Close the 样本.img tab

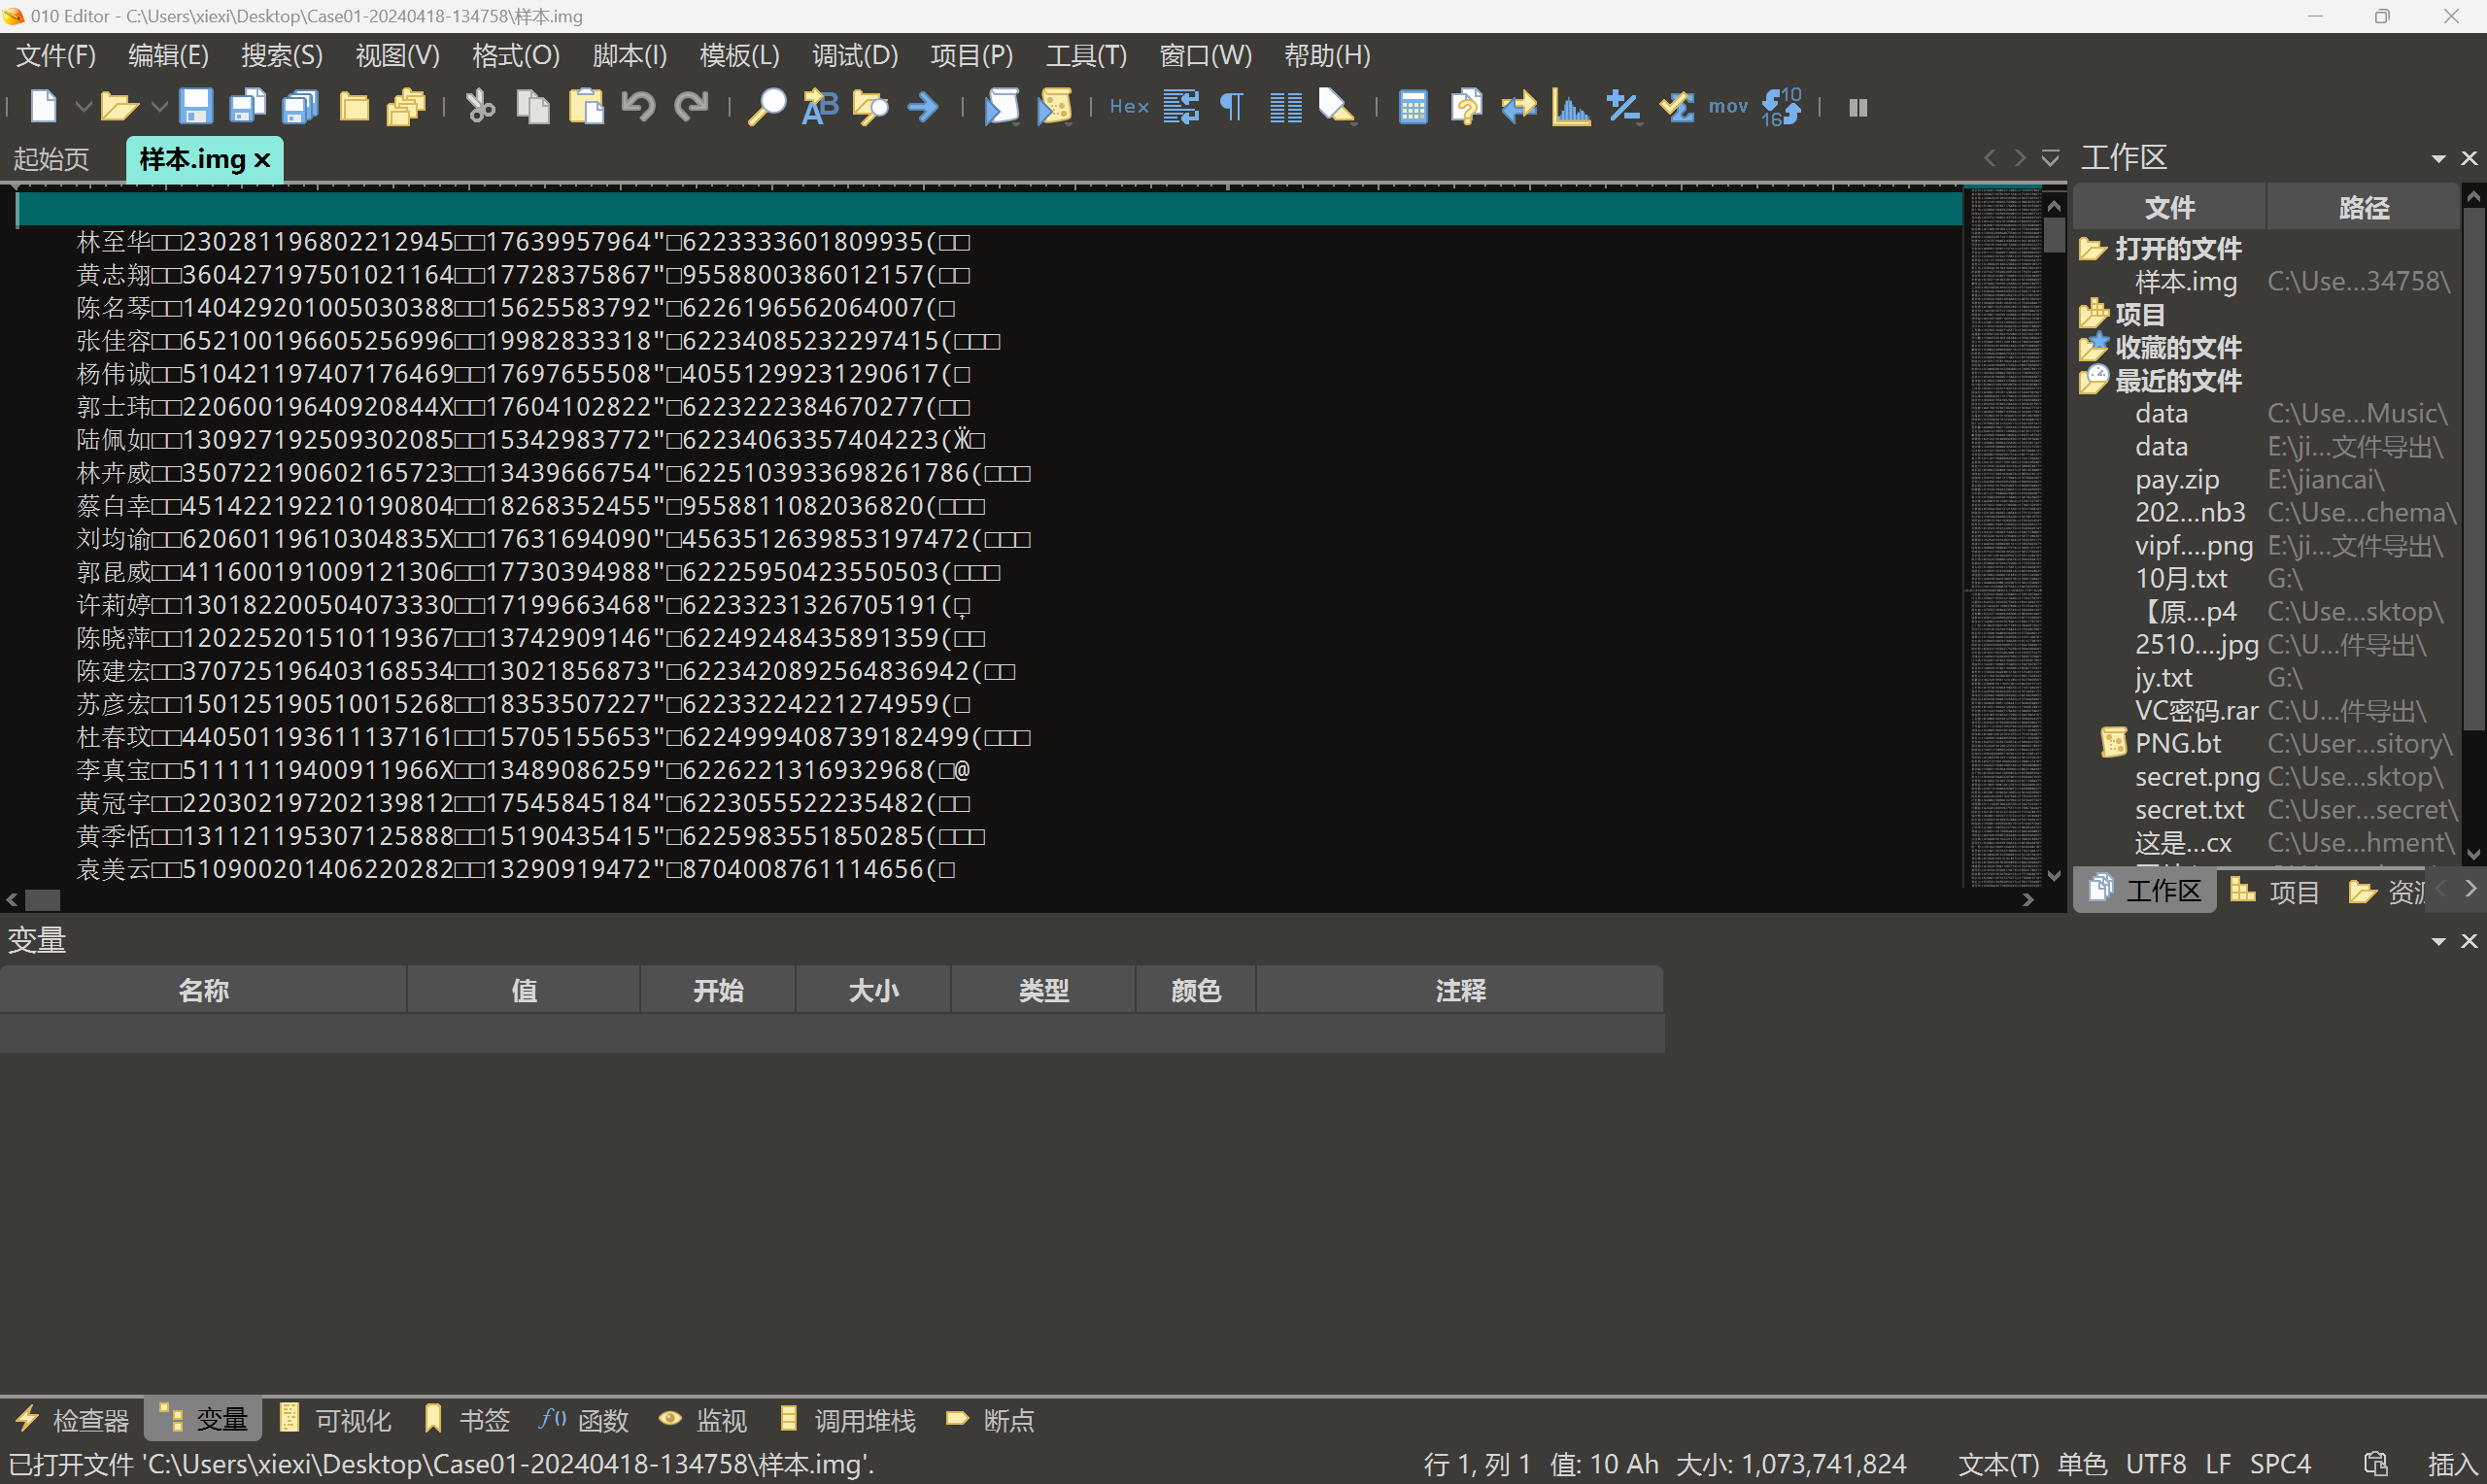pyautogui.click(x=263, y=160)
